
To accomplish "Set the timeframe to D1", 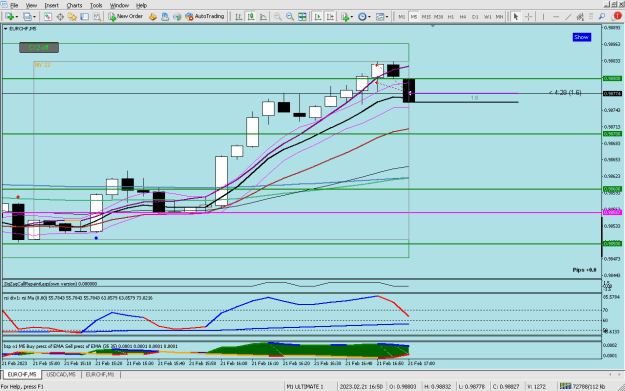I will point(475,17).
